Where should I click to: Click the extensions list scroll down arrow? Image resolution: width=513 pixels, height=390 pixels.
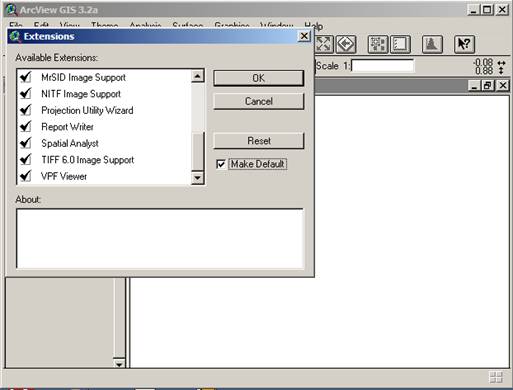pos(198,178)
